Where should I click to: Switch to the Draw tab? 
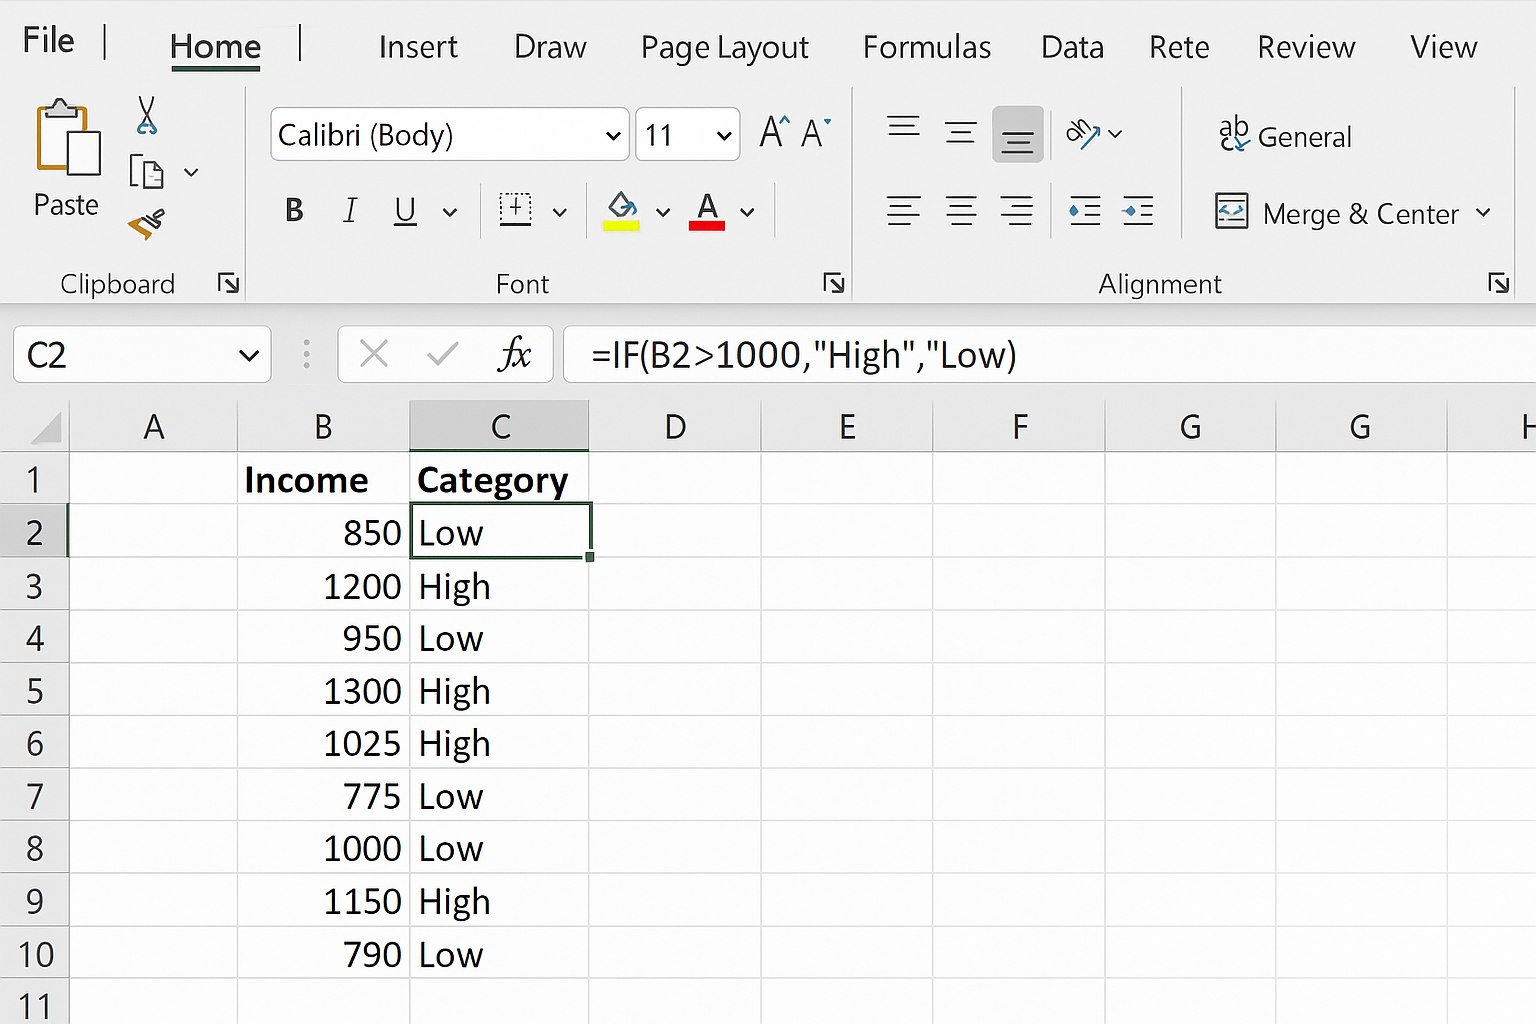[x=550, y=47]
